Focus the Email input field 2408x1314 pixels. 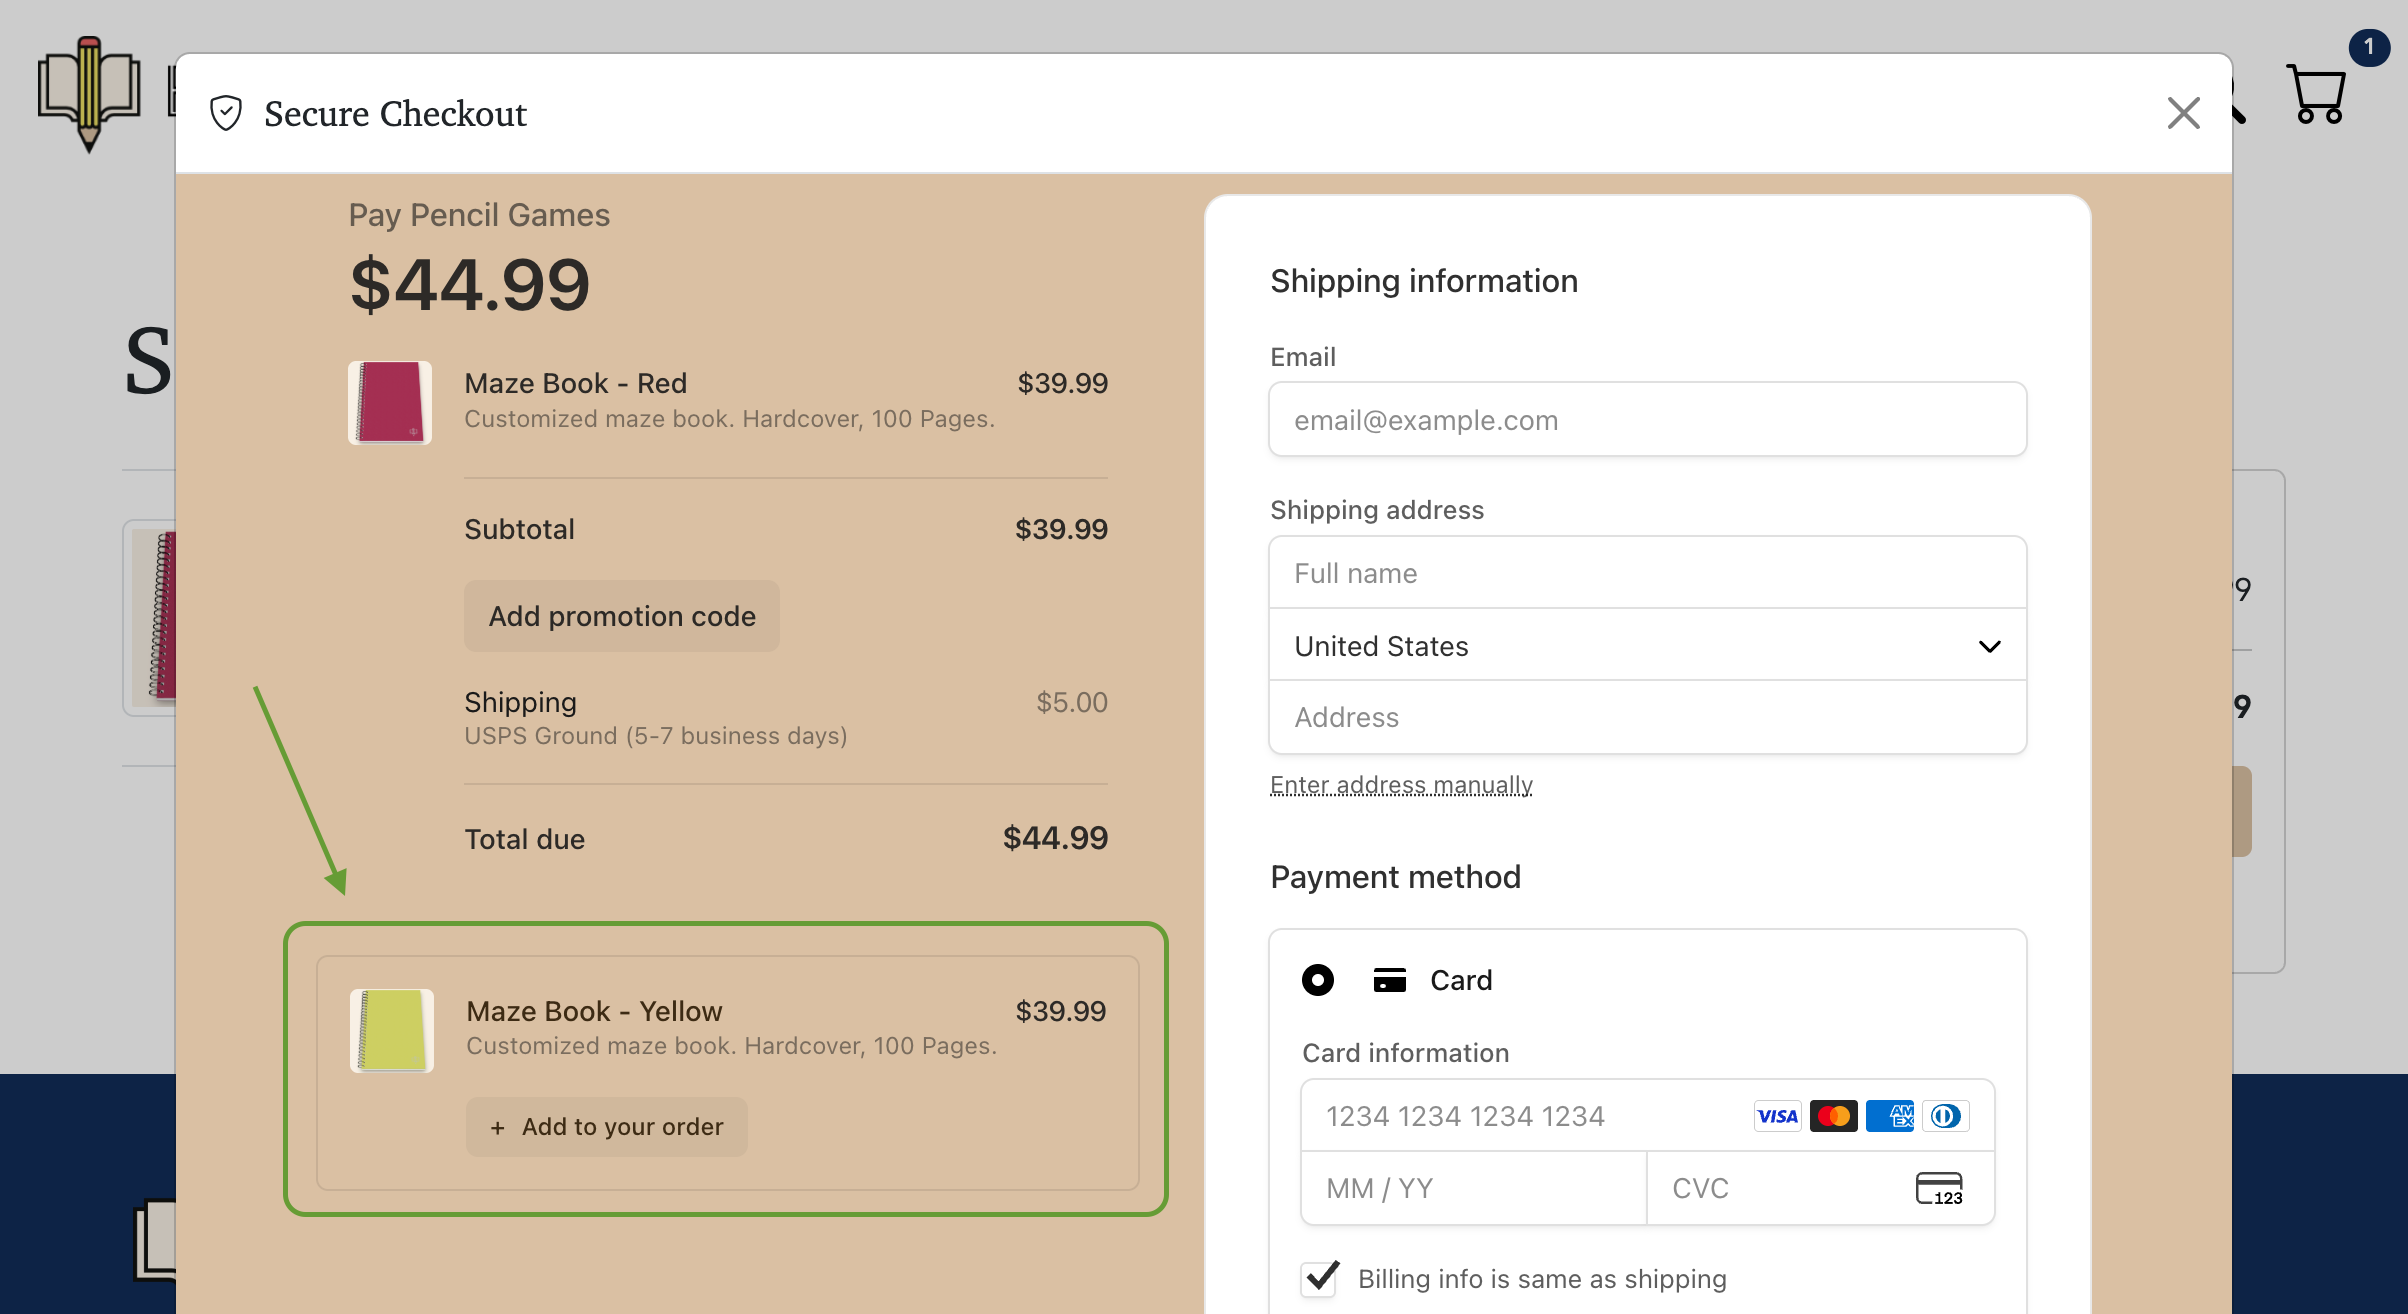click(1647, 420)
